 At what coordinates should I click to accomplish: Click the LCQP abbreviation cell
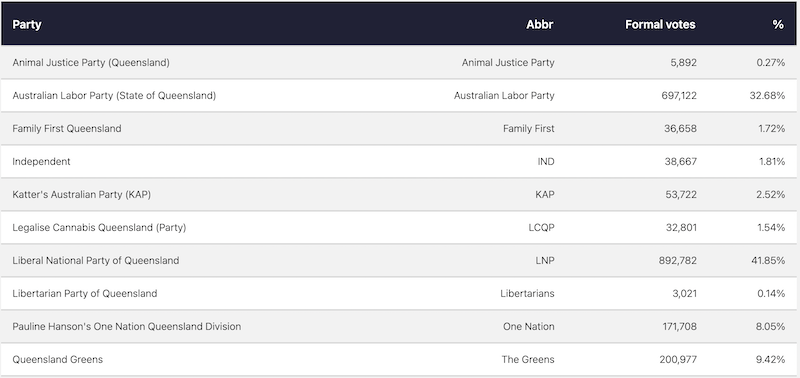click(x=541, y=228)
